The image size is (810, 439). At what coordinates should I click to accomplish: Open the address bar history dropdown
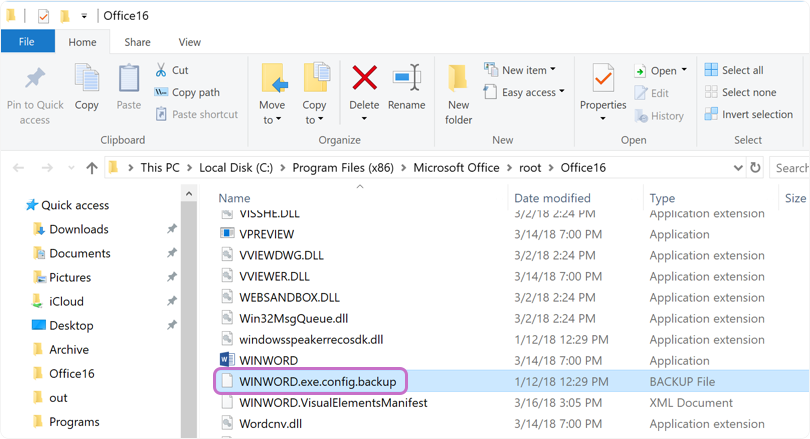pos(738,168)
